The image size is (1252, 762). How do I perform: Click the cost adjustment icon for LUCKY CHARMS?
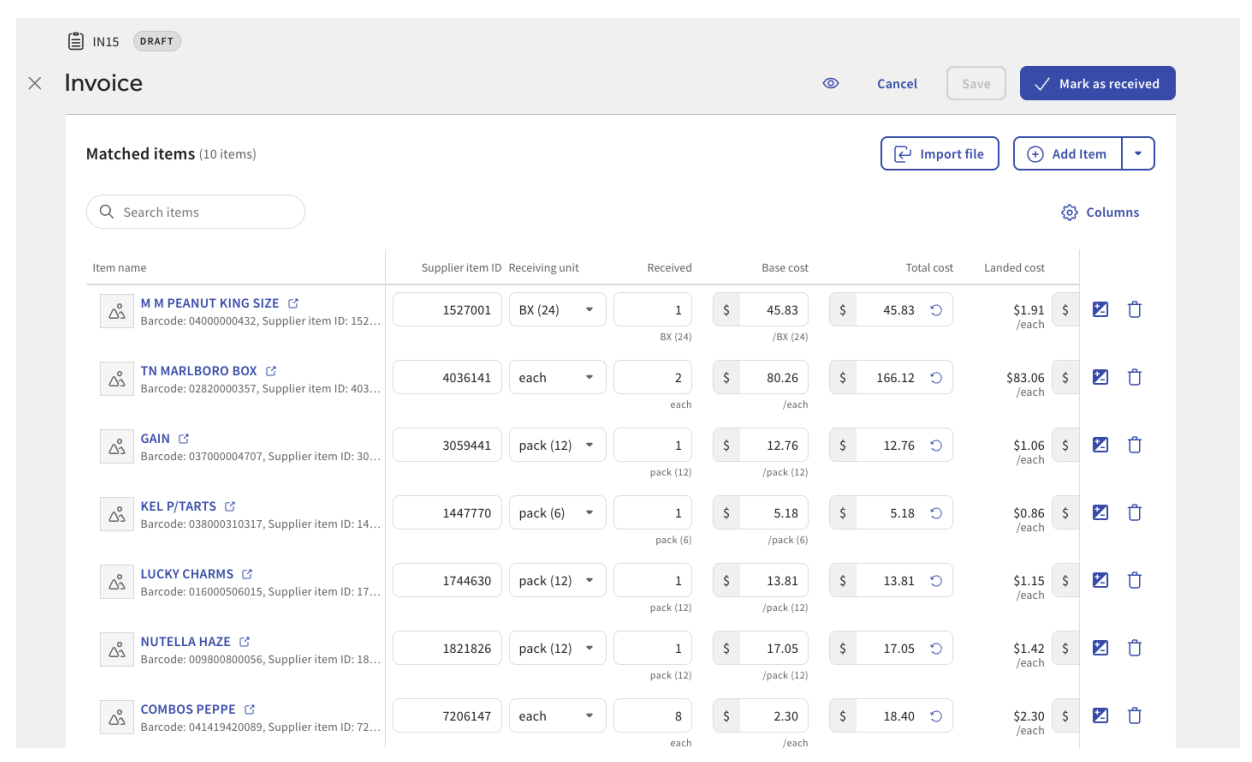(1100, 580)
